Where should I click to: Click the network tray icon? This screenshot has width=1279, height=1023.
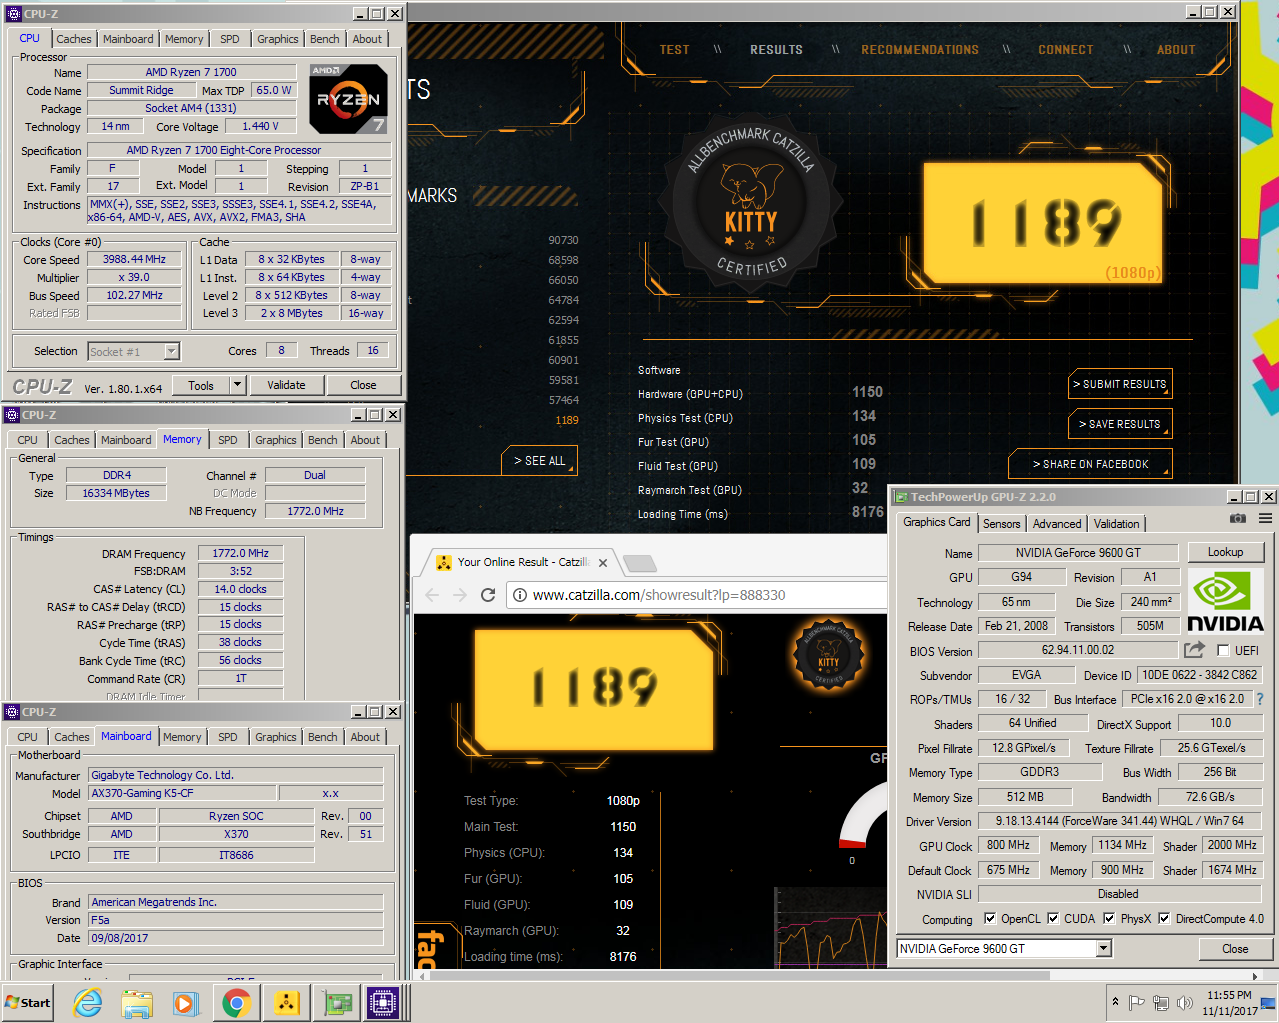tap(1161, 1003)
